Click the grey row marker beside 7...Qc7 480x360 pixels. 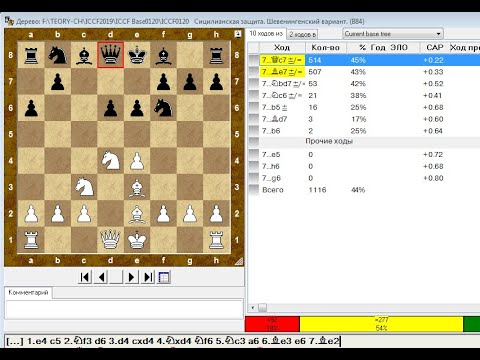[x=254, y=60]
